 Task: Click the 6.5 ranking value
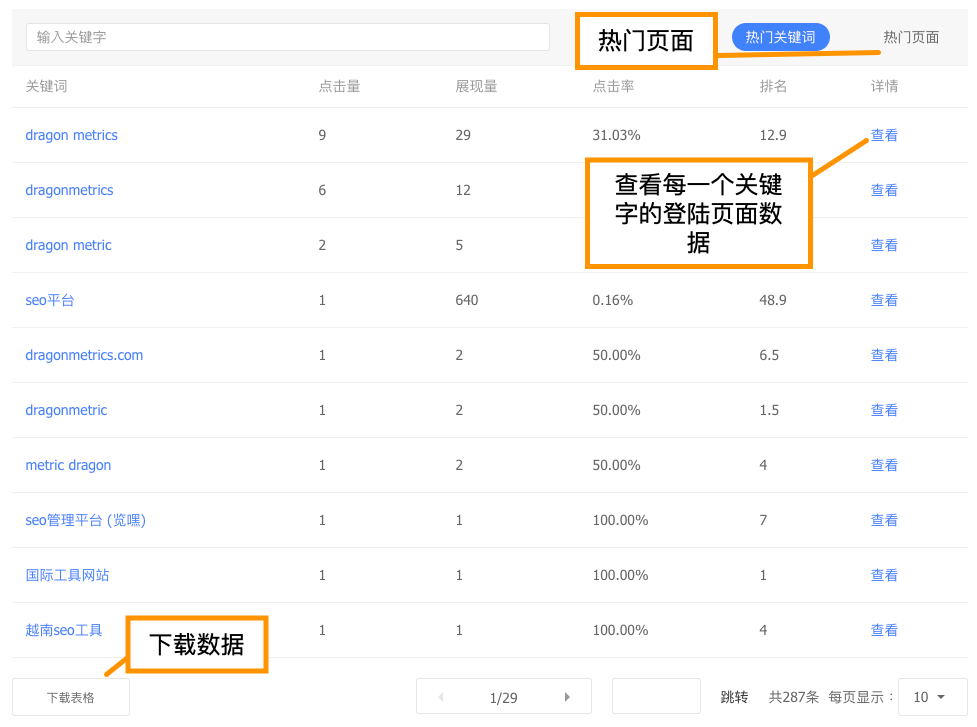769,355
